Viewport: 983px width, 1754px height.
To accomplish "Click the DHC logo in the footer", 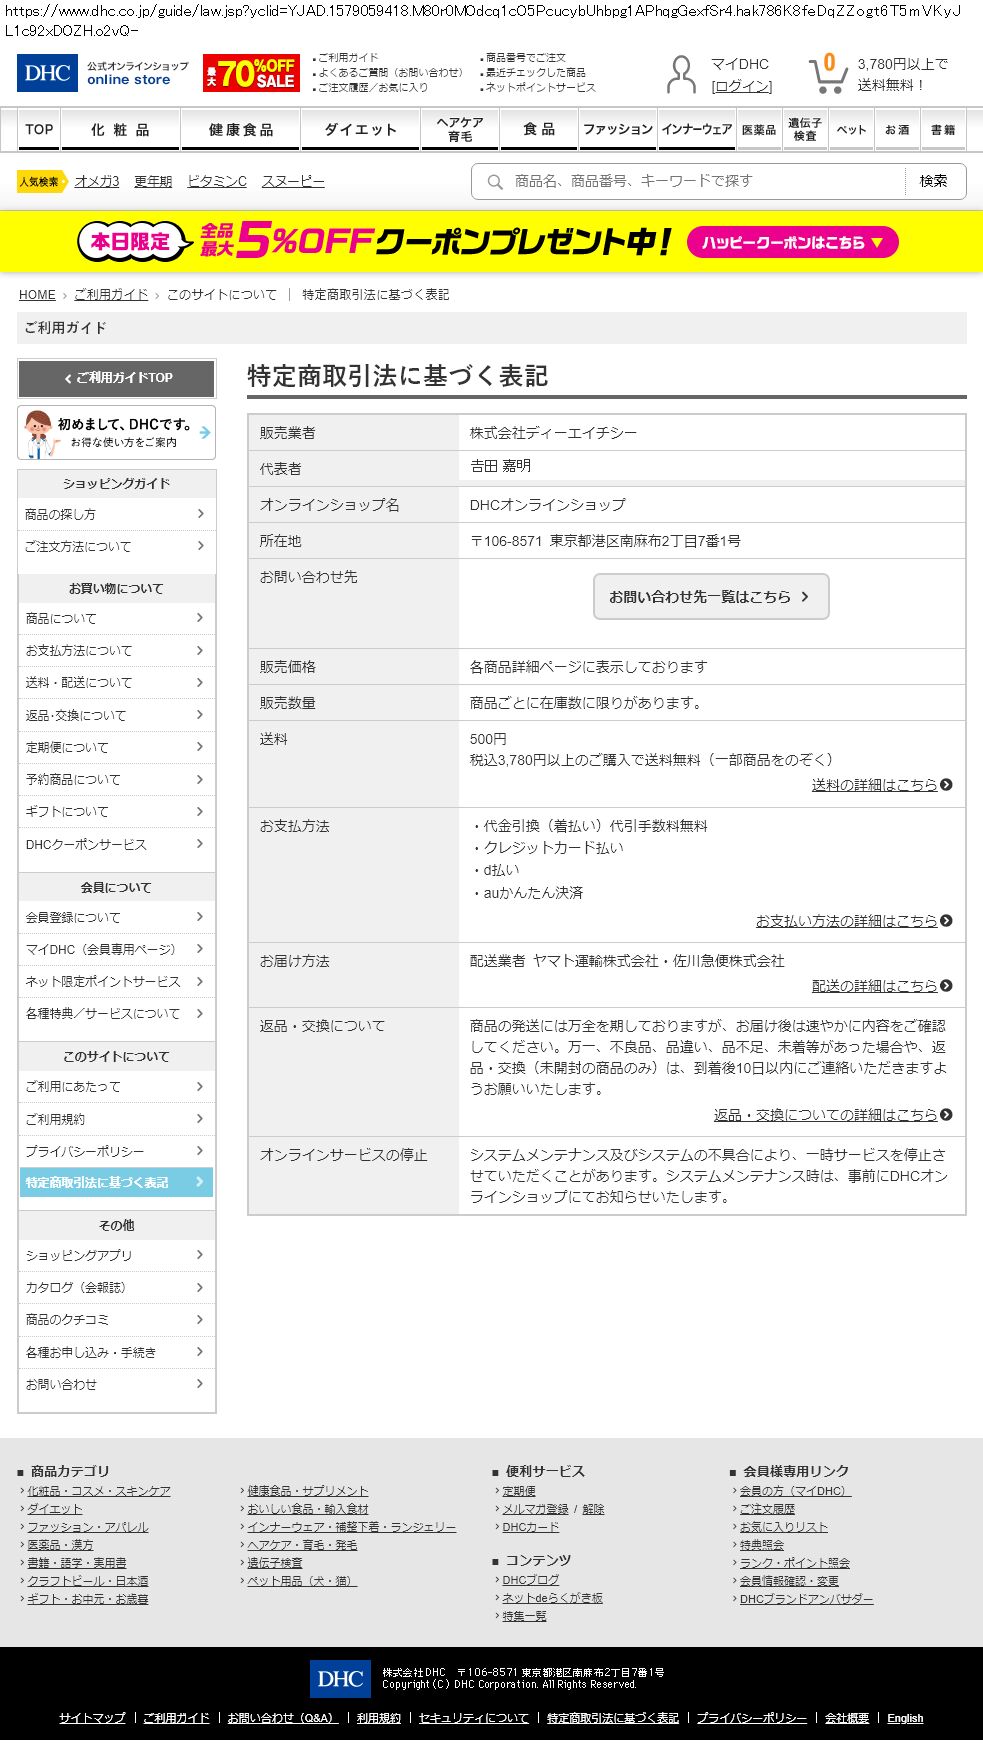I will (340, 1678).
